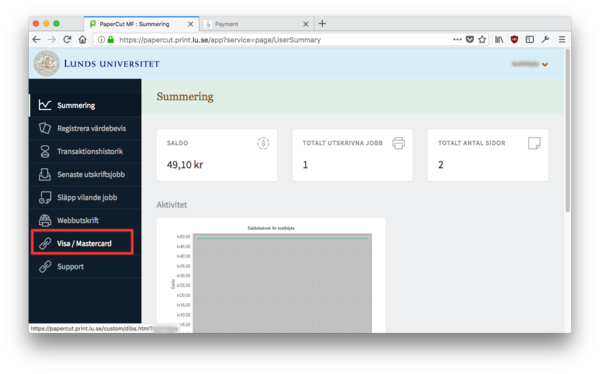Screen dimensions: 600x374
Task: Click the Webbutskrift printer icon
Action: coord(45,220)
